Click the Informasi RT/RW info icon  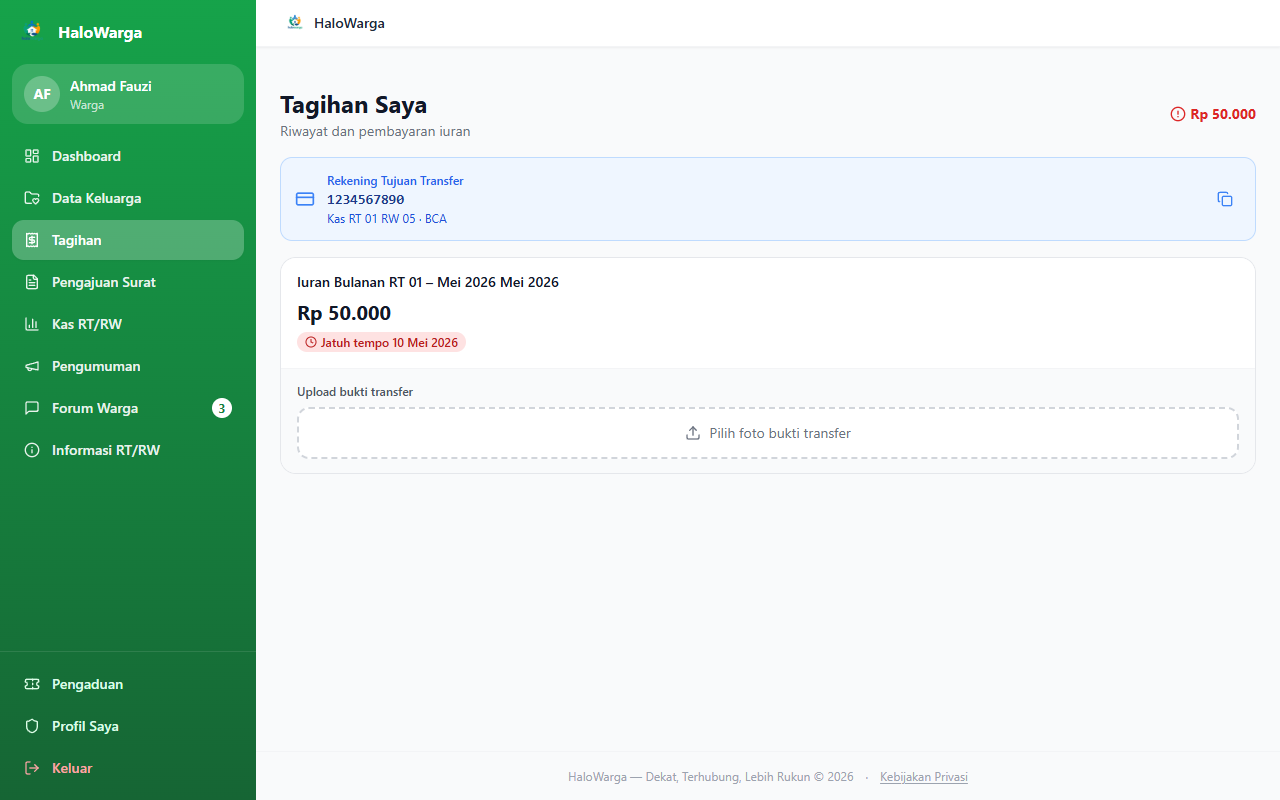tap(32, 450)
